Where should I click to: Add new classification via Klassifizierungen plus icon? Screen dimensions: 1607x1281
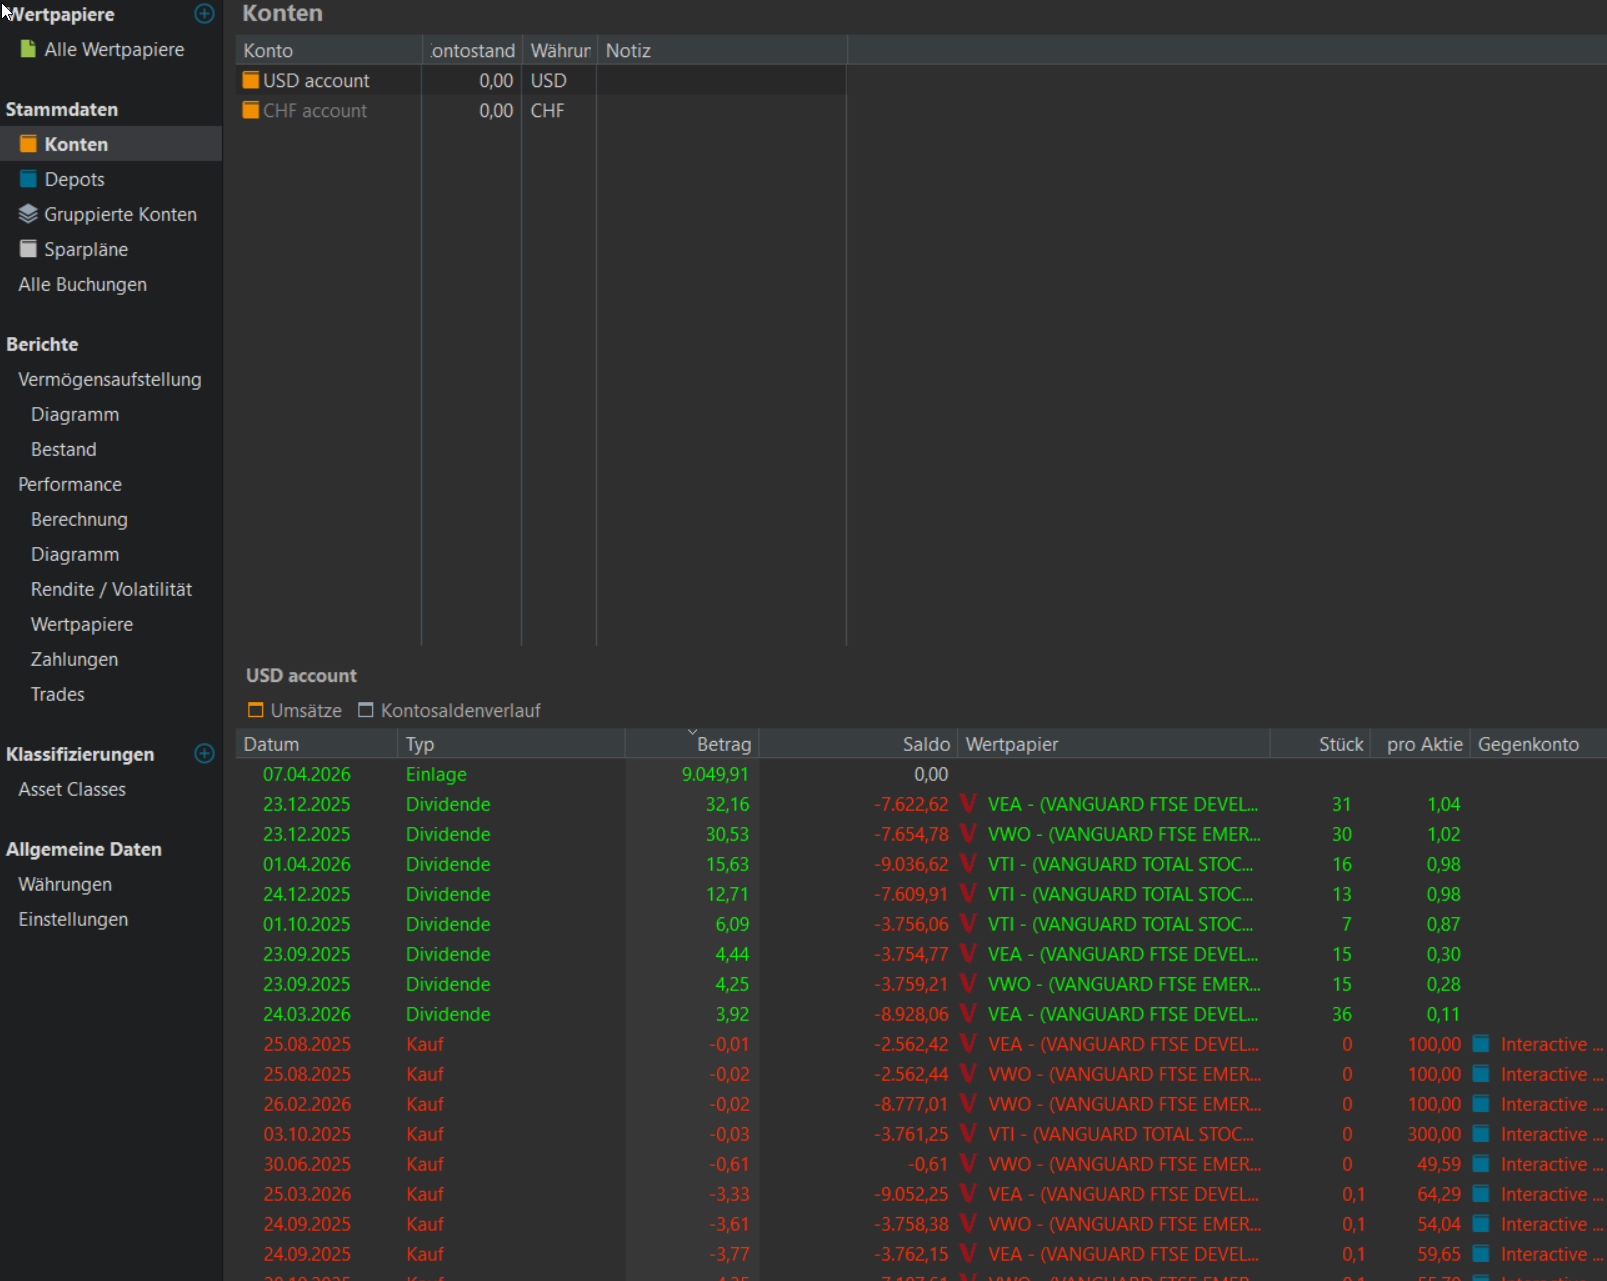click(204, 754)
